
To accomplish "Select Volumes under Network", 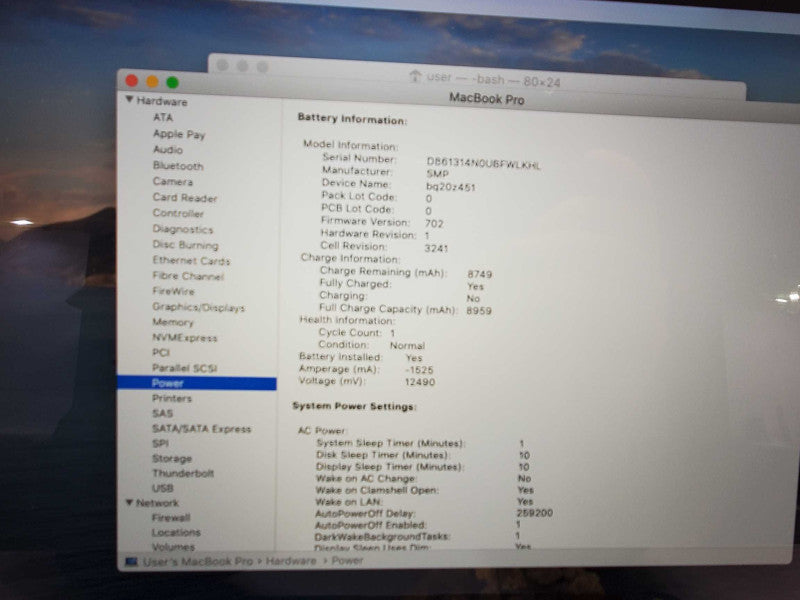I will point(173,546).
